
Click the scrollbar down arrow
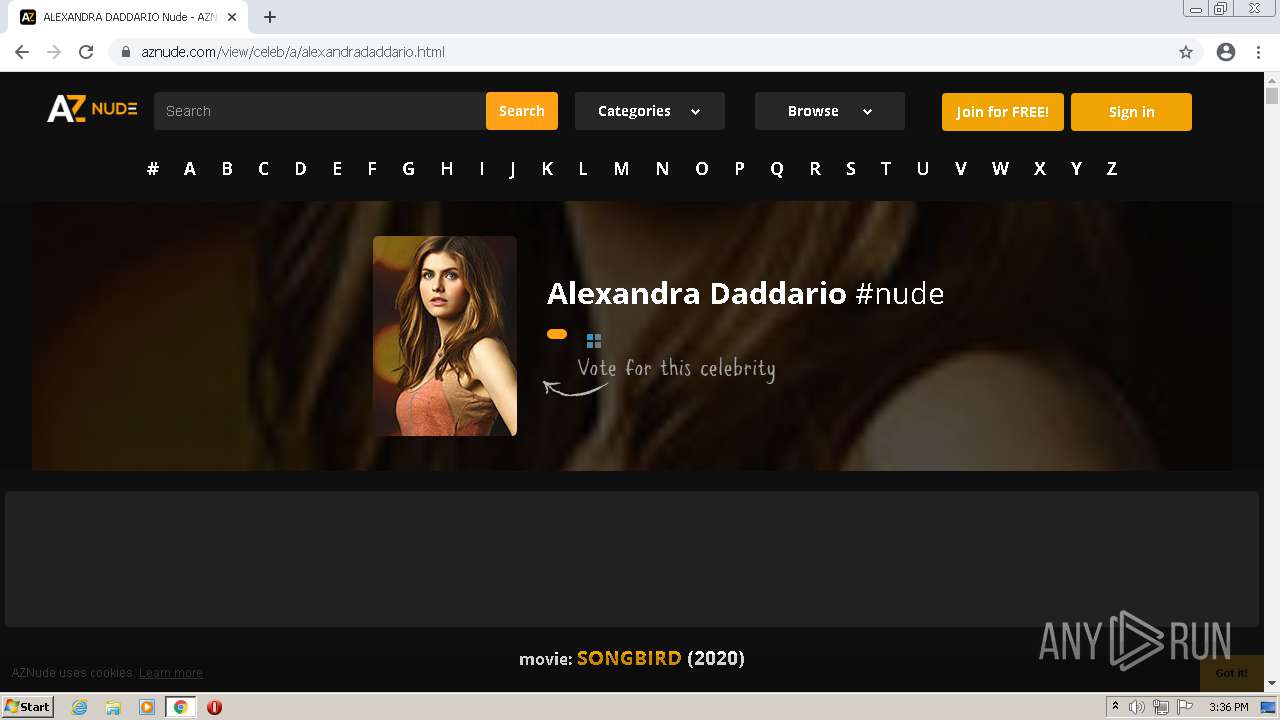click(1272, 683)
